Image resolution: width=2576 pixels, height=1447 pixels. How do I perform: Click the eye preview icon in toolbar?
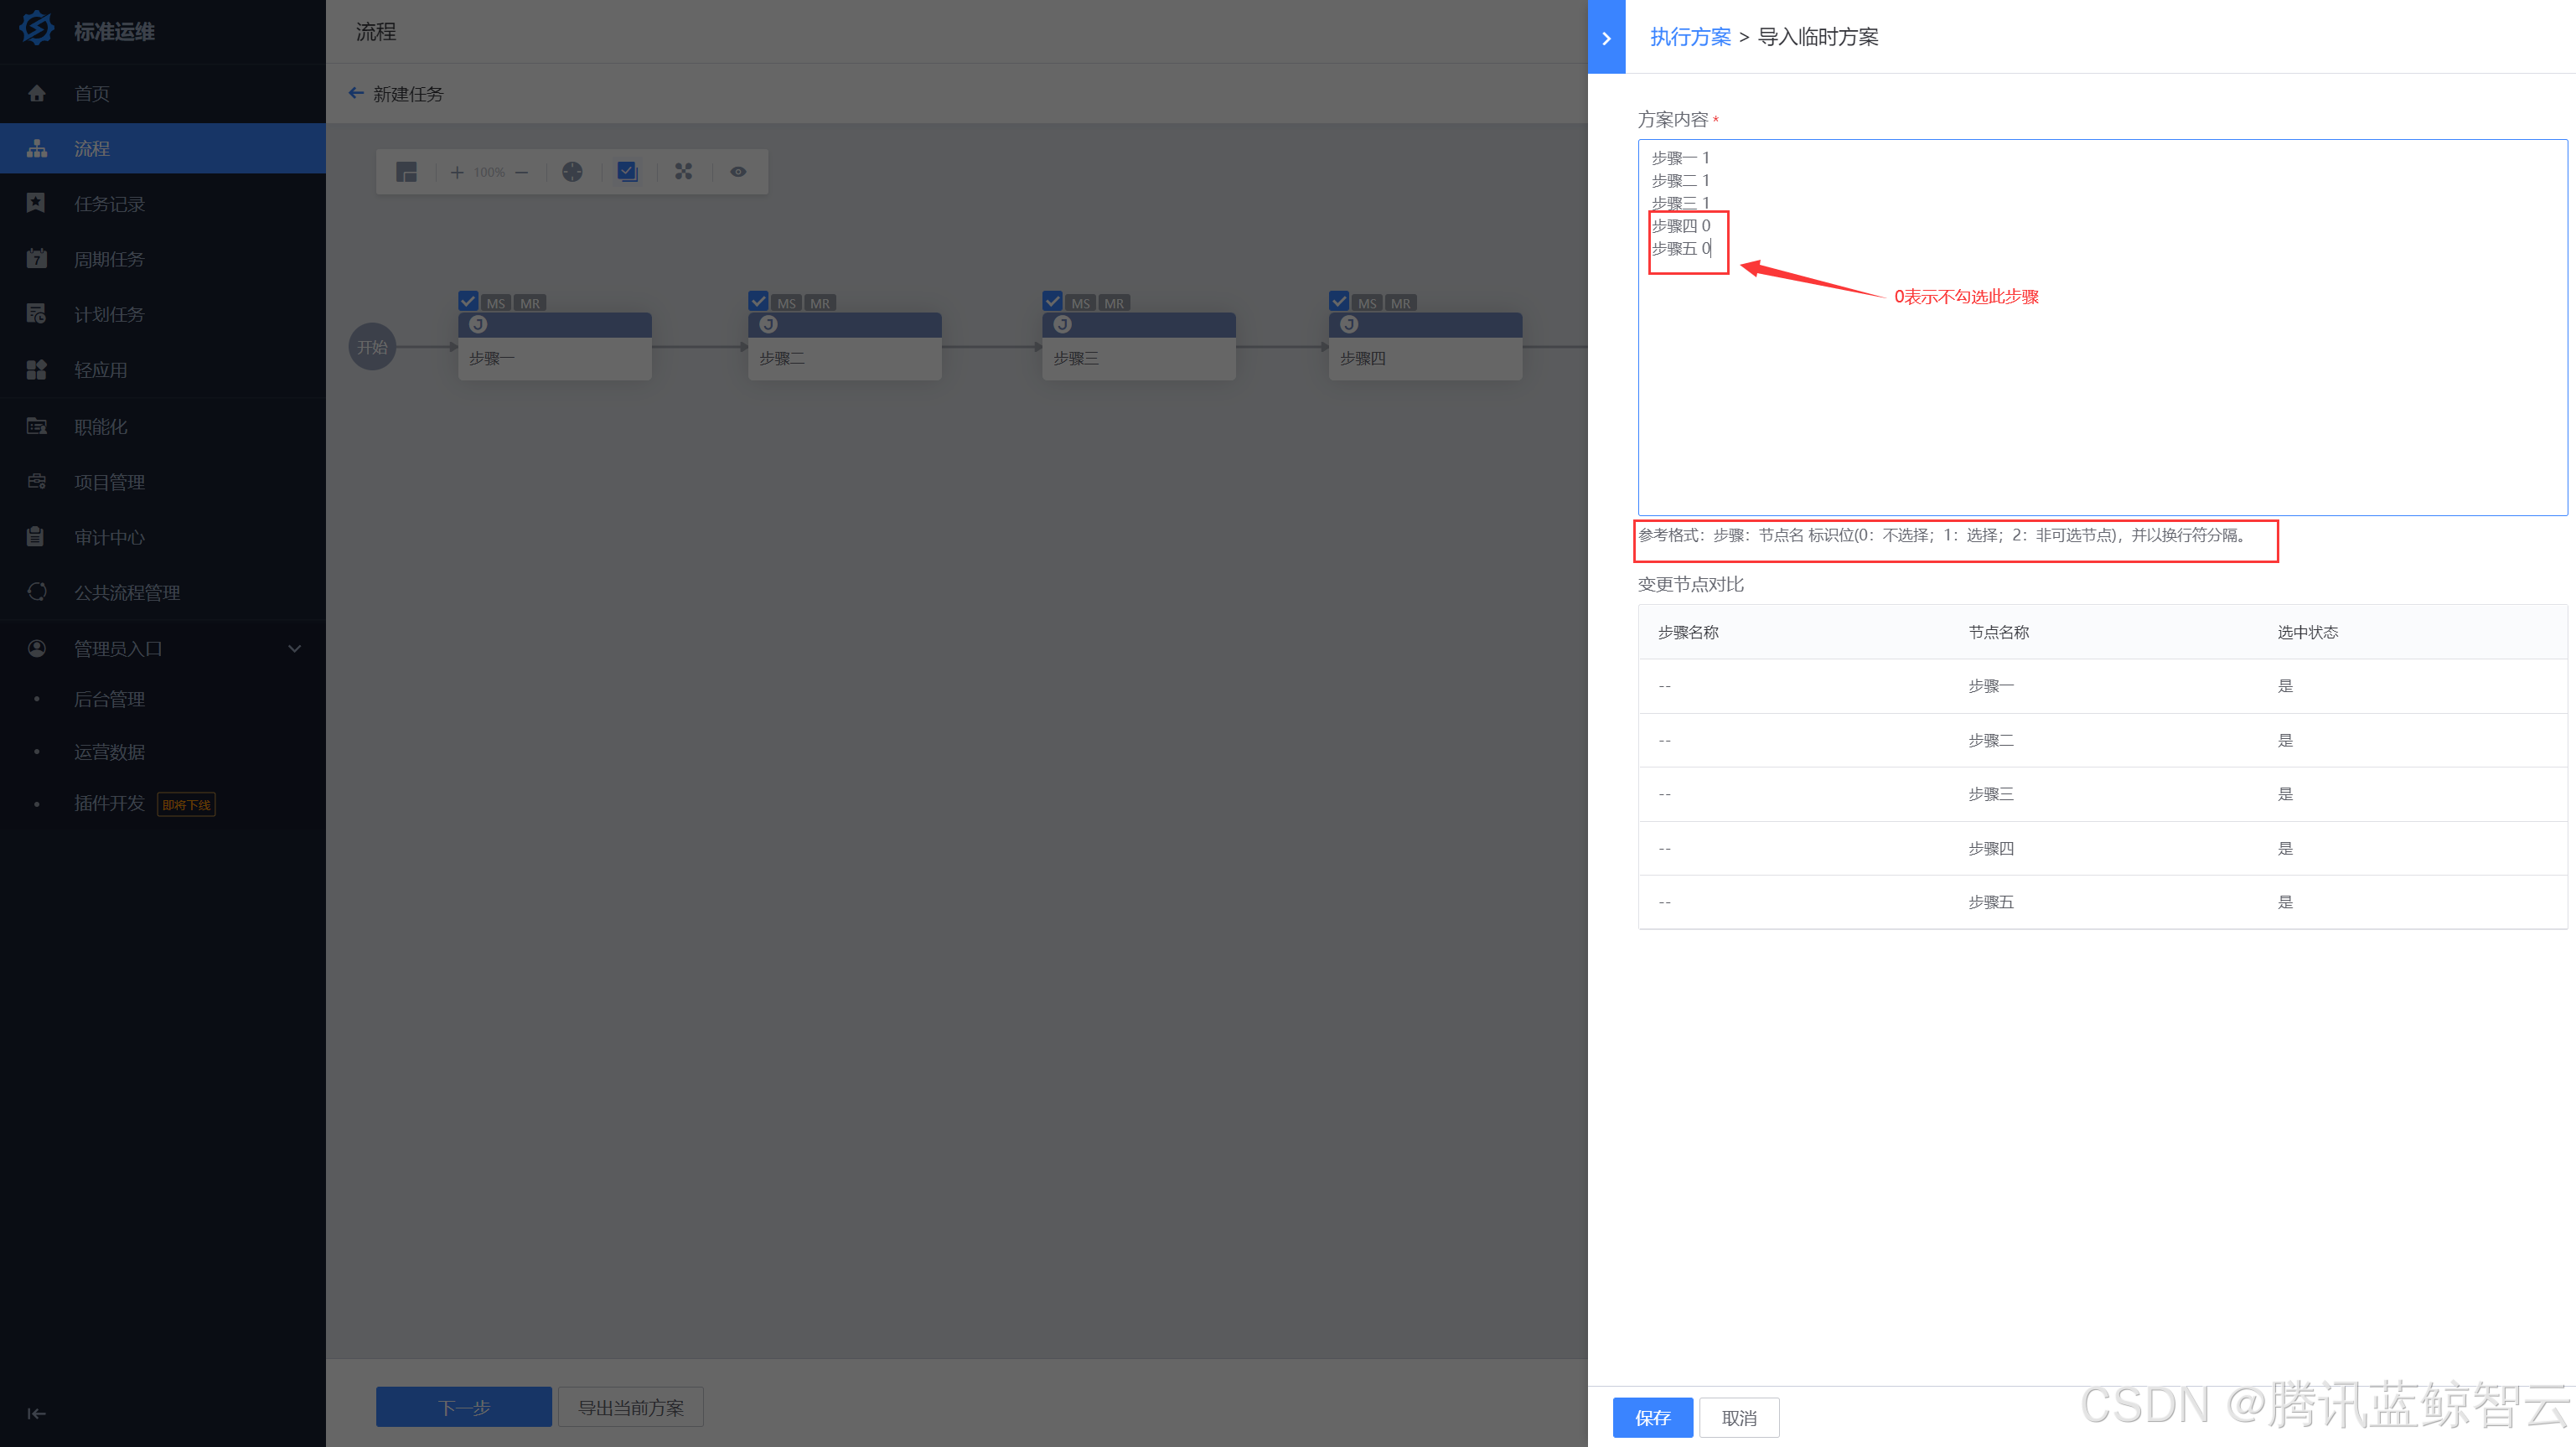point(738,172)
